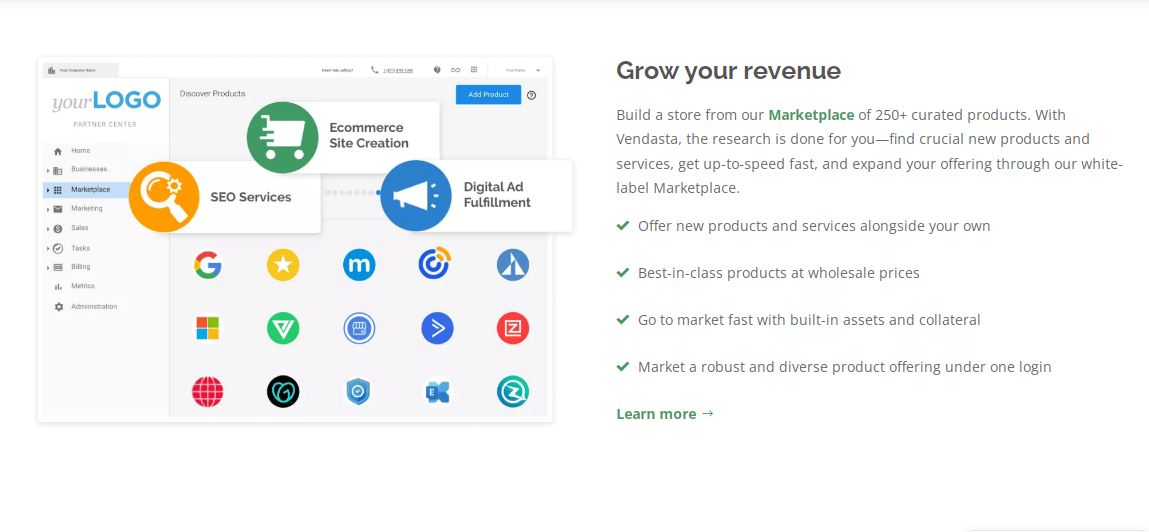The image size is (1149, 532).
Task: Select the Microsoft Exchange product icon
Action: point(437,391)
